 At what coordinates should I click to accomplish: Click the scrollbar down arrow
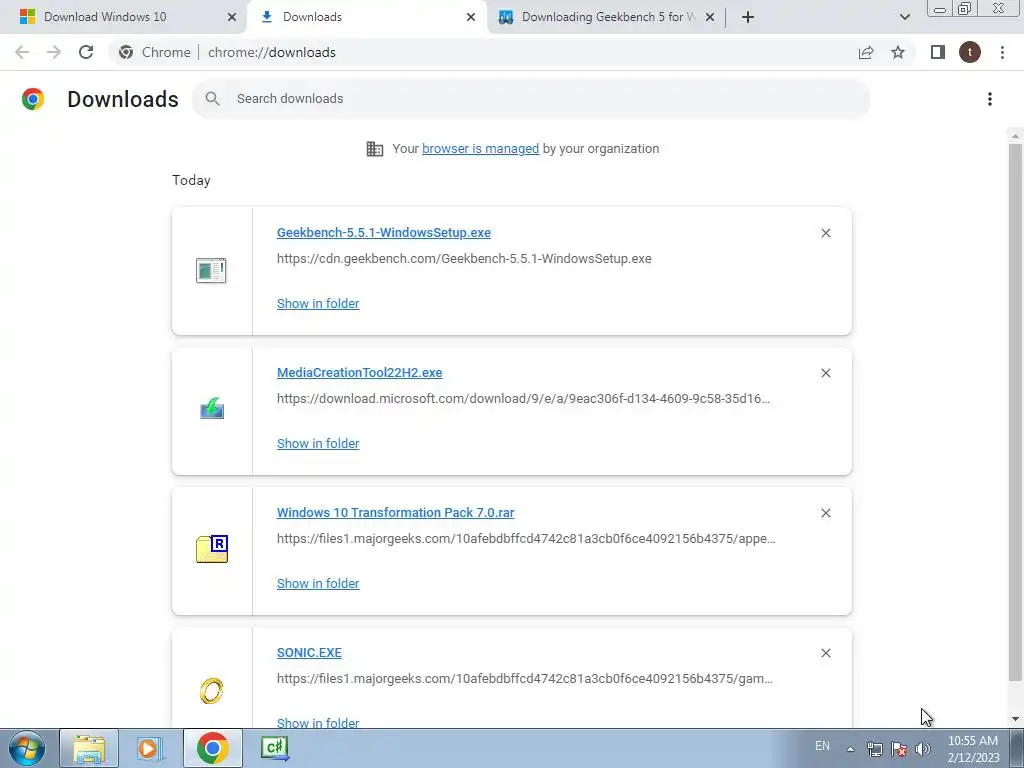coord(1015,719)
